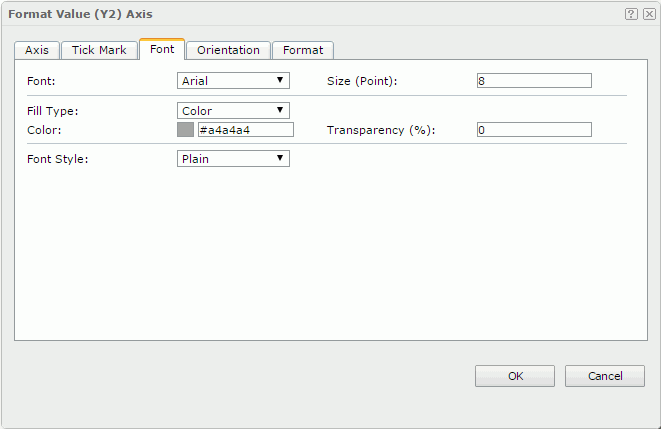Click the Size (Point) input field
The height and width of the screenshot is (429, 661).
(534, 80)
